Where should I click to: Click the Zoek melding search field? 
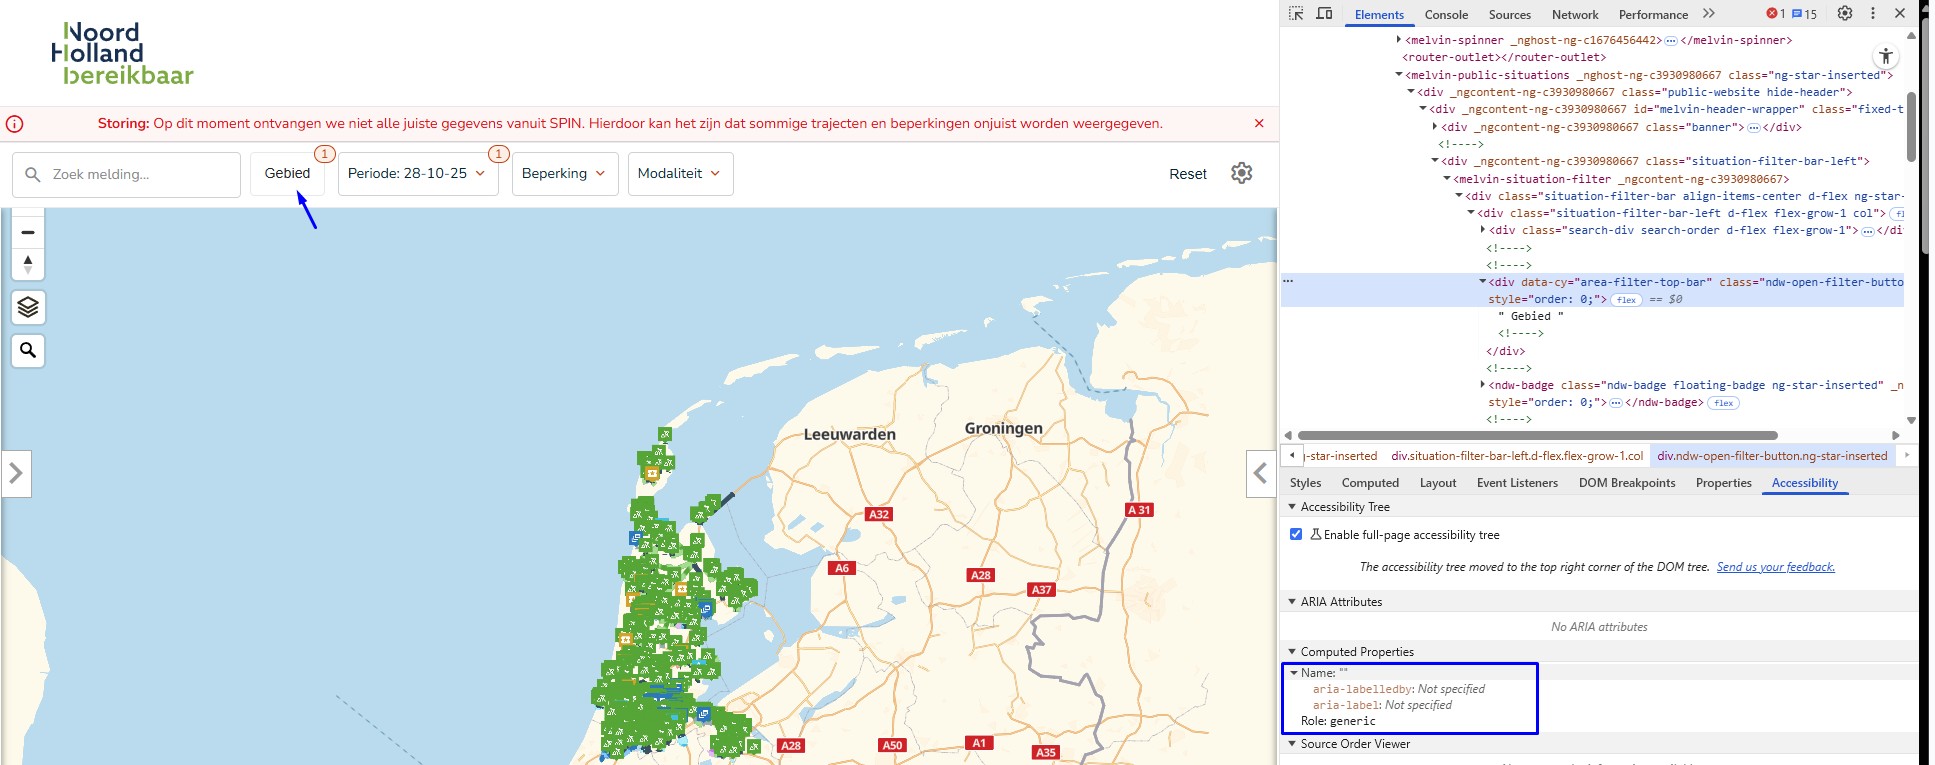[127, 174]
